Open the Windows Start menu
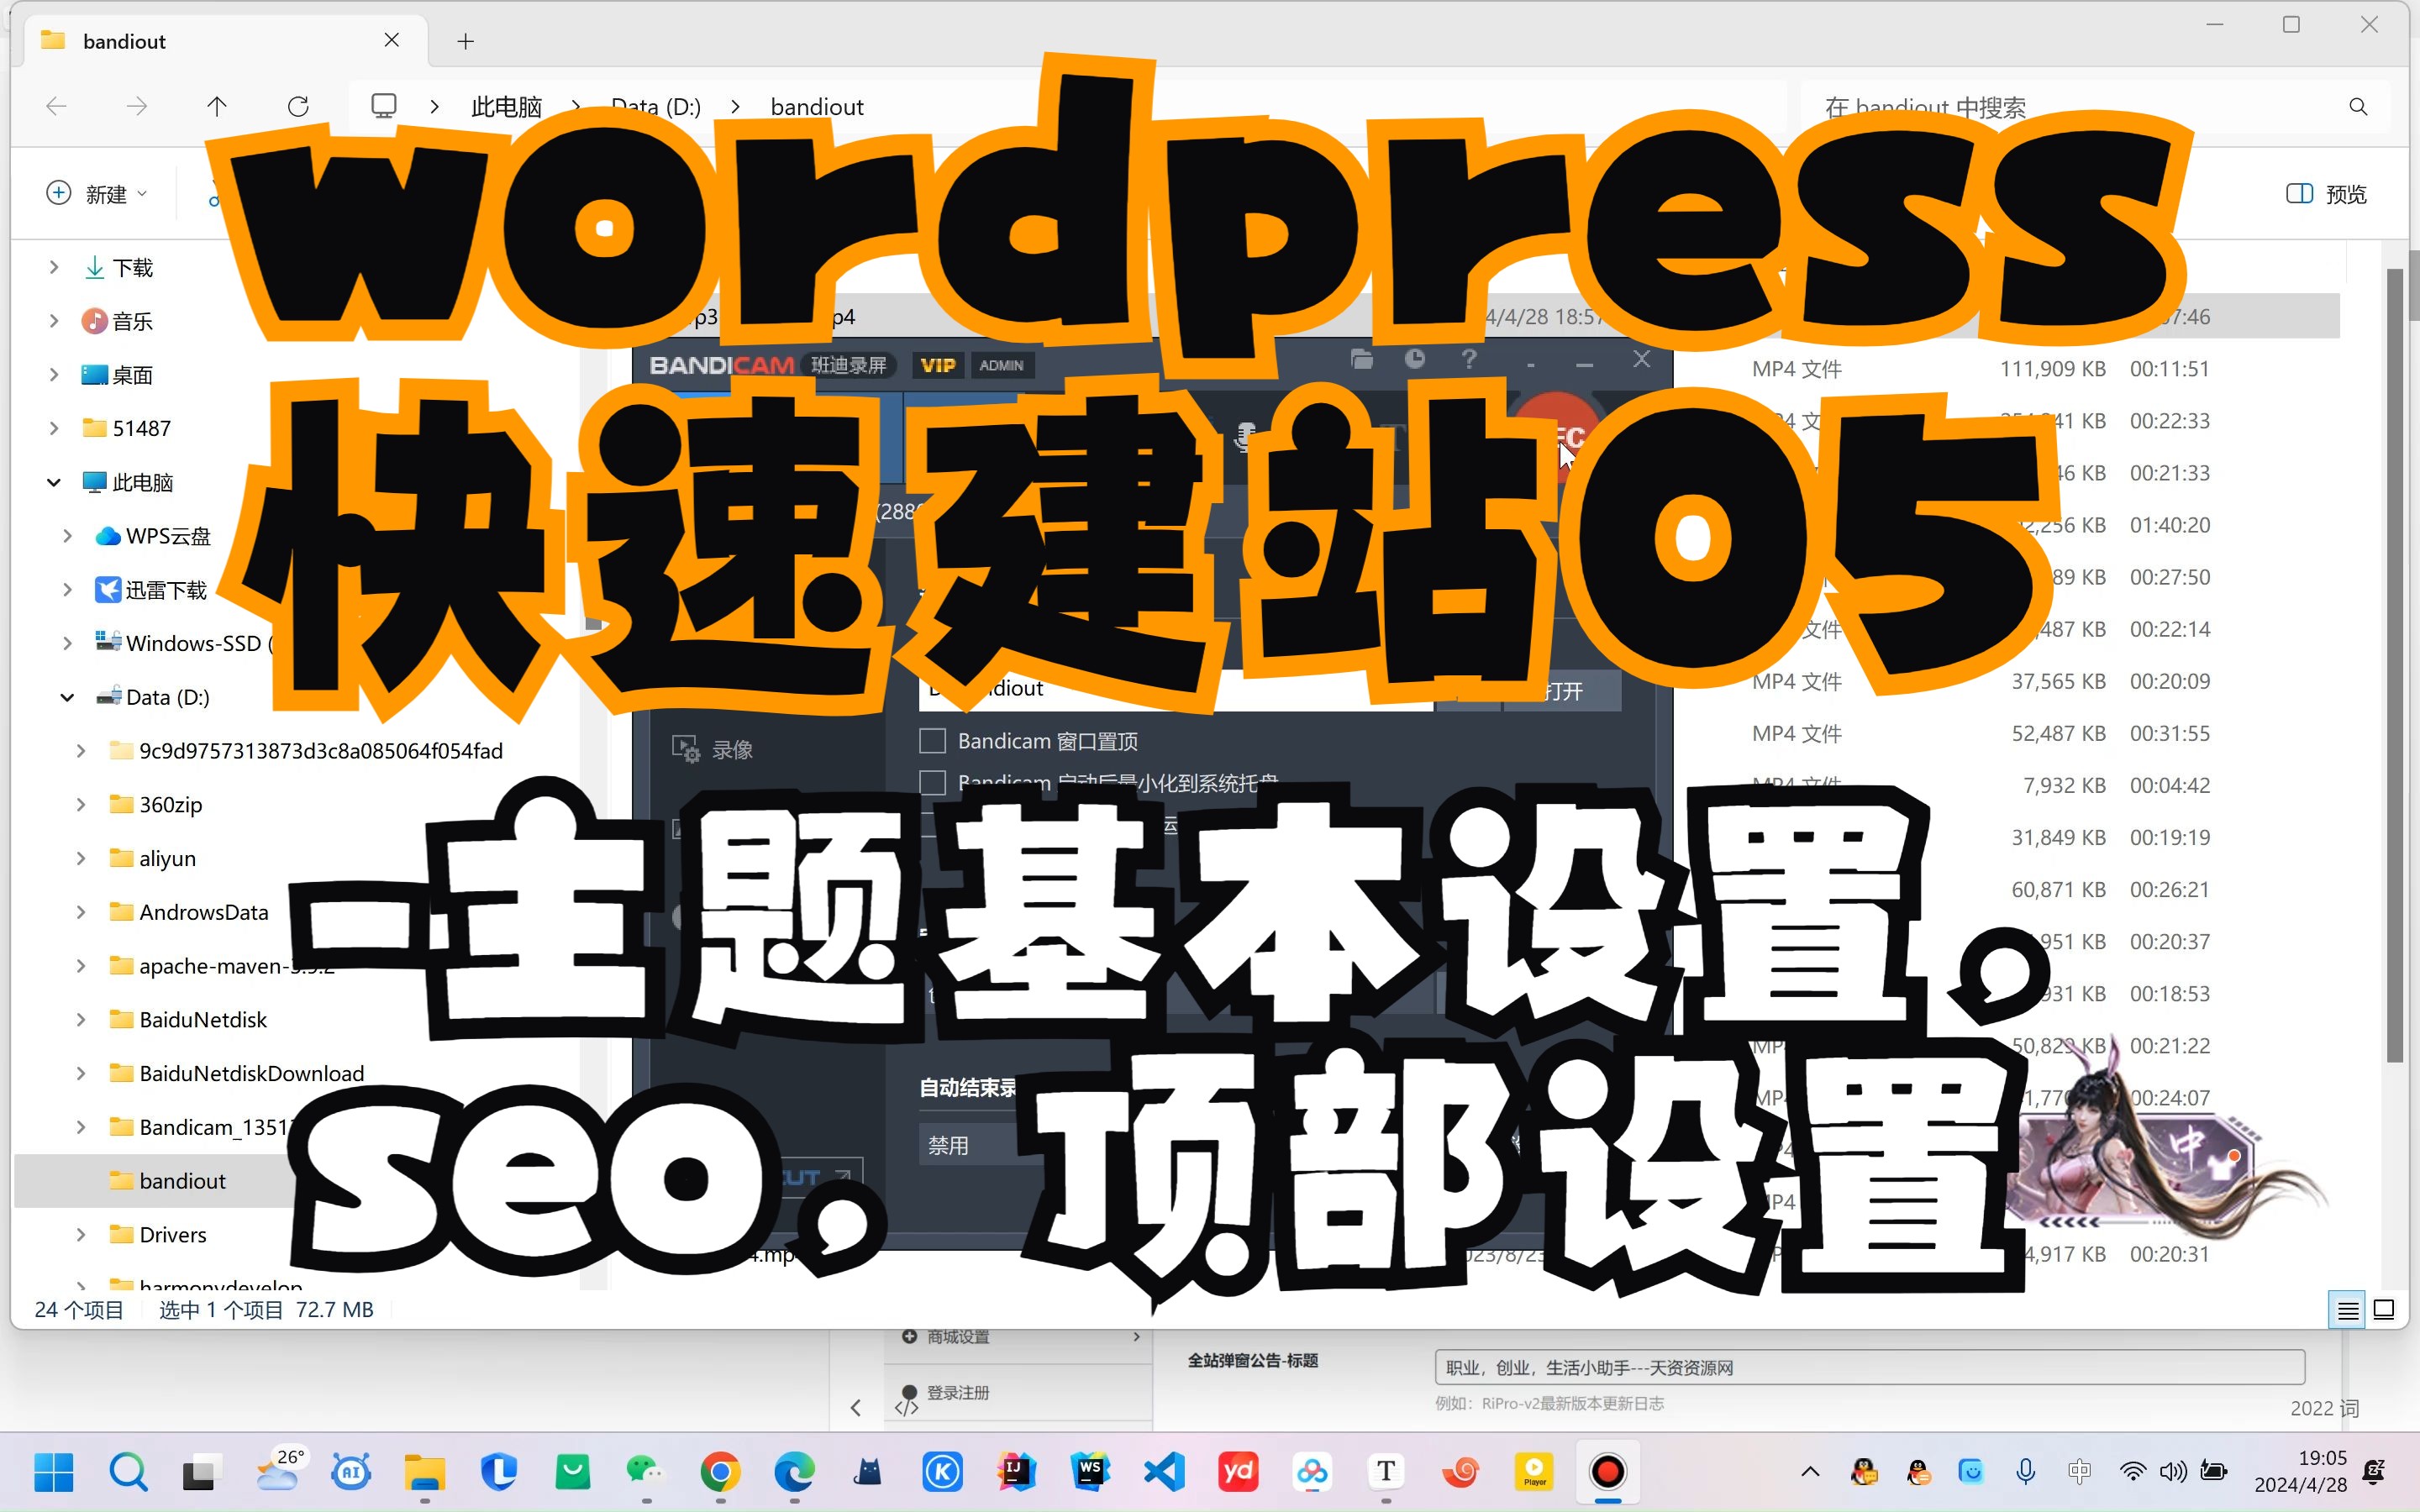Image resolution: width=2420 pixels, height=1512 pixels. pos(53,1472)
